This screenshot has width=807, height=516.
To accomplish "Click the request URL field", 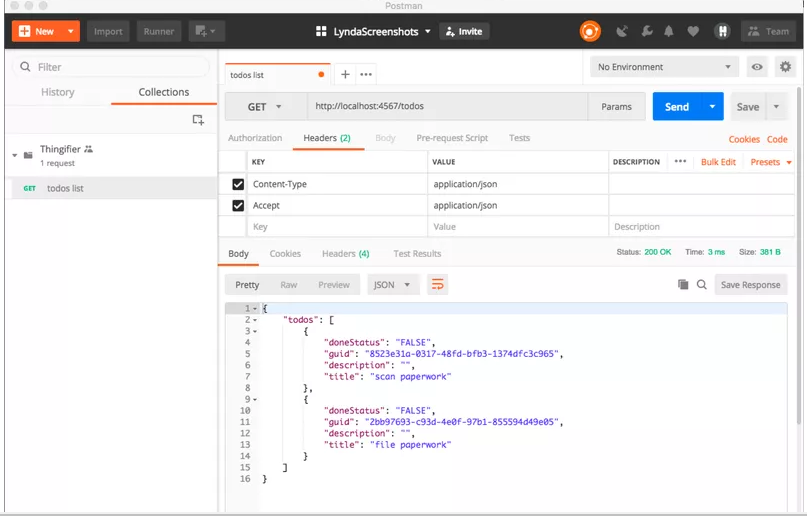I will coord(448,106).
